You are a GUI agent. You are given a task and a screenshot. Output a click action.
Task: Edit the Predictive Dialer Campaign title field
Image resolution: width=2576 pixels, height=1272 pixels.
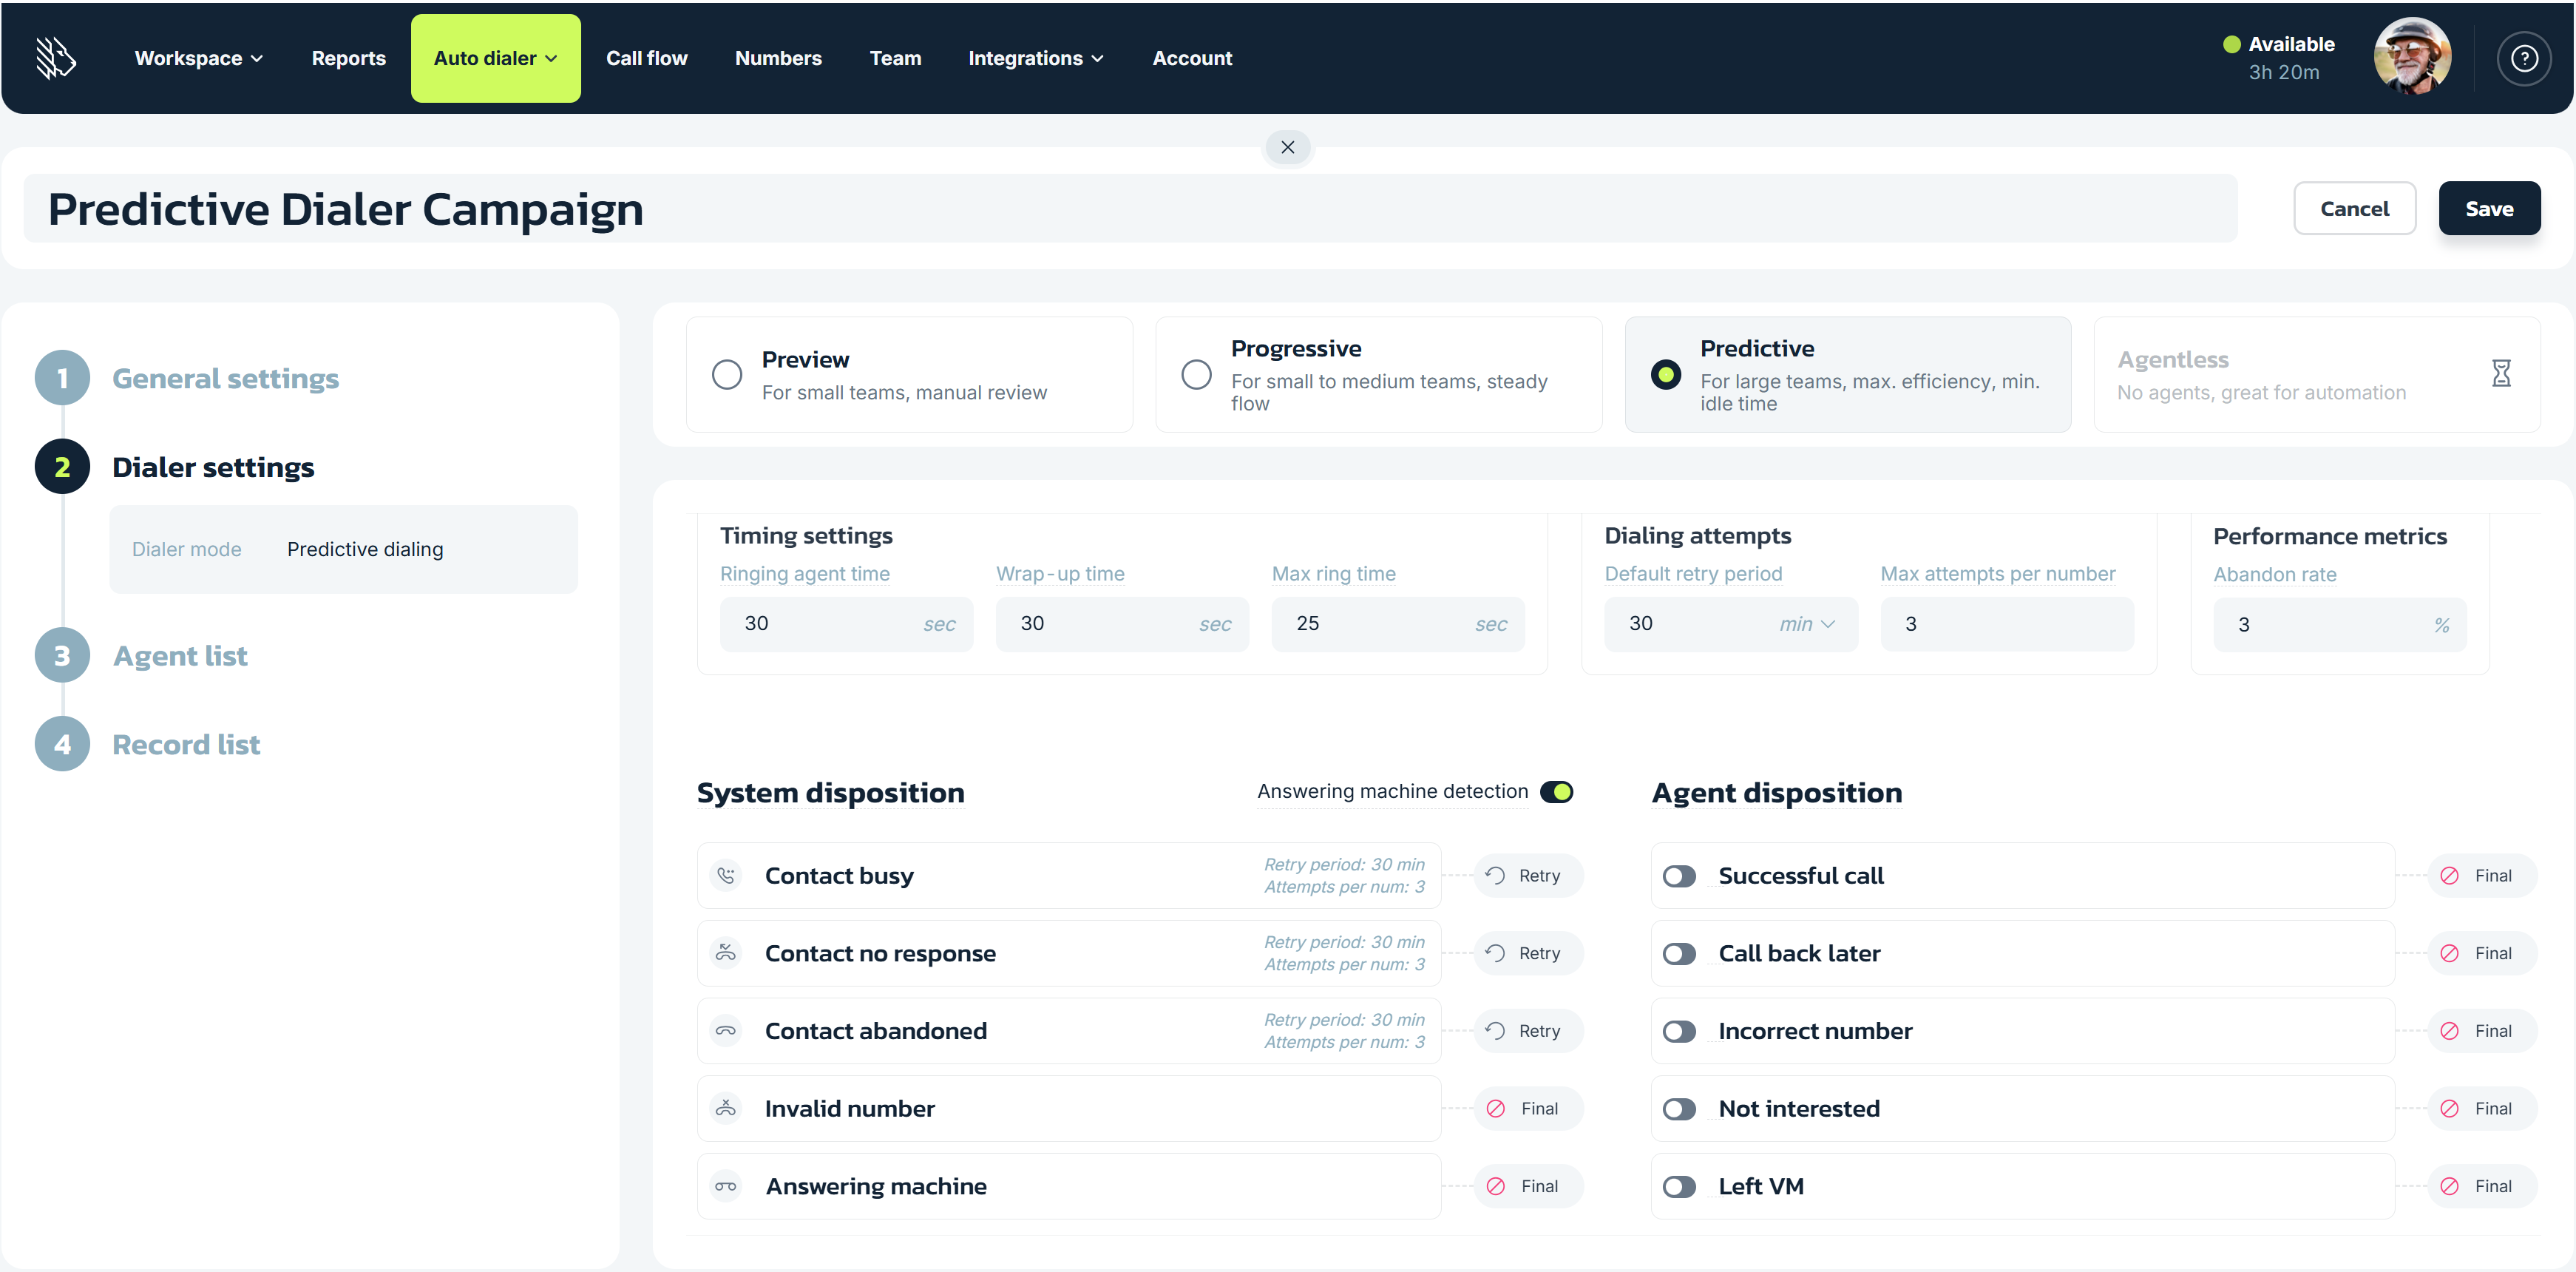coord(1130,208)
